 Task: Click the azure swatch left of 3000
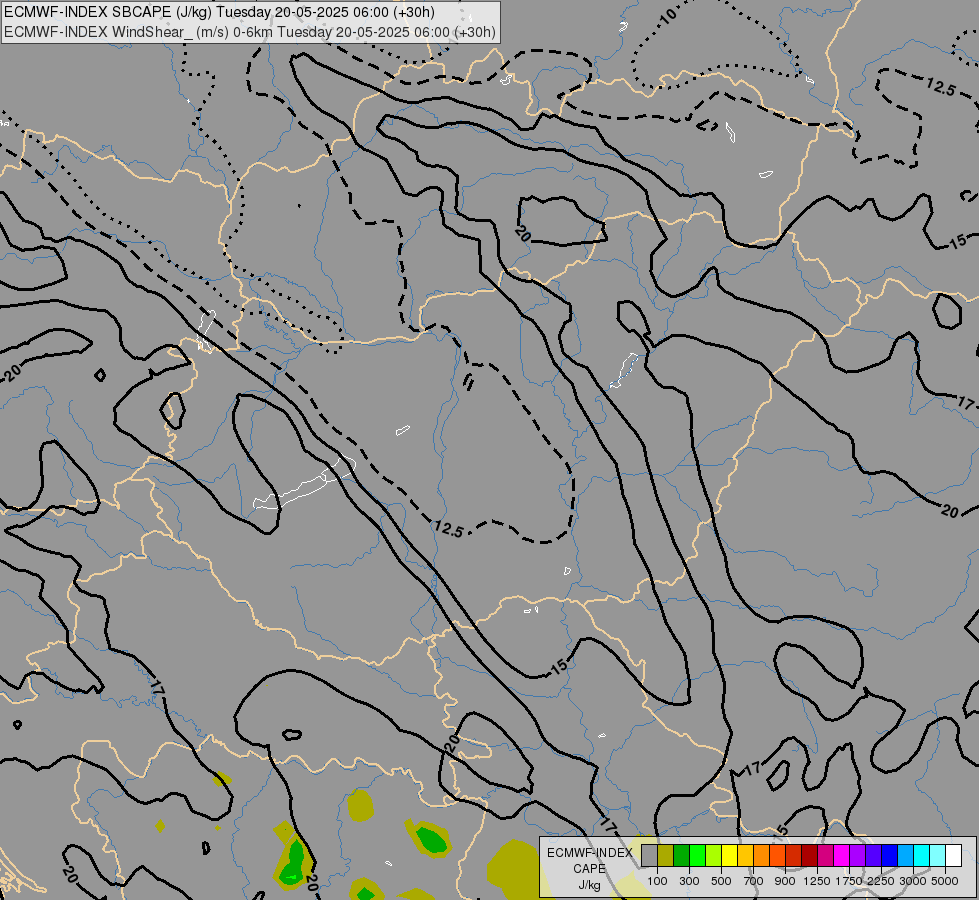click(x=905, y=855)
